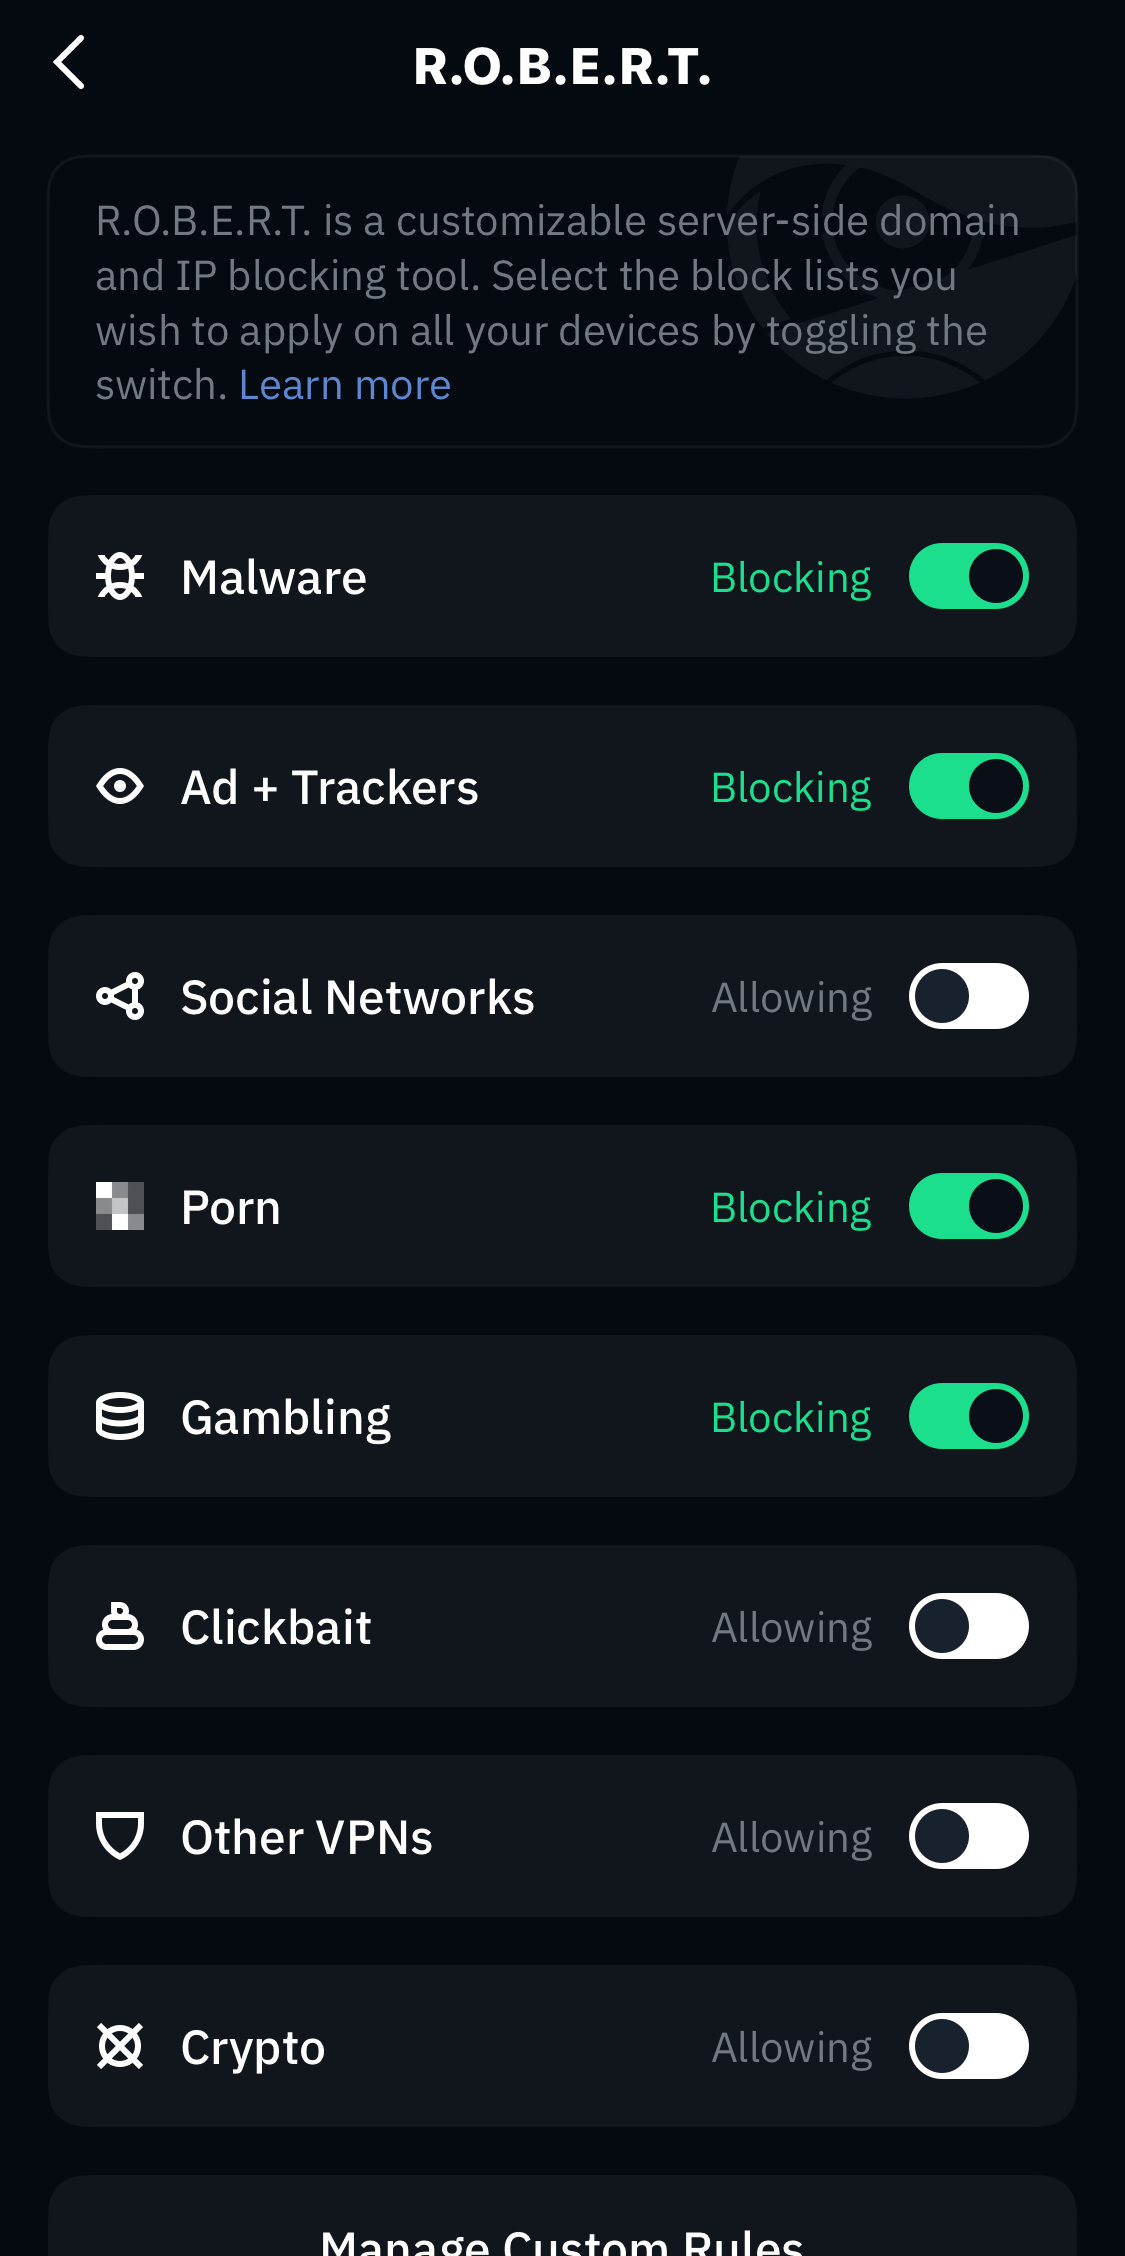
Task: Turn on Clickbait blocking
Action: 967,1626
